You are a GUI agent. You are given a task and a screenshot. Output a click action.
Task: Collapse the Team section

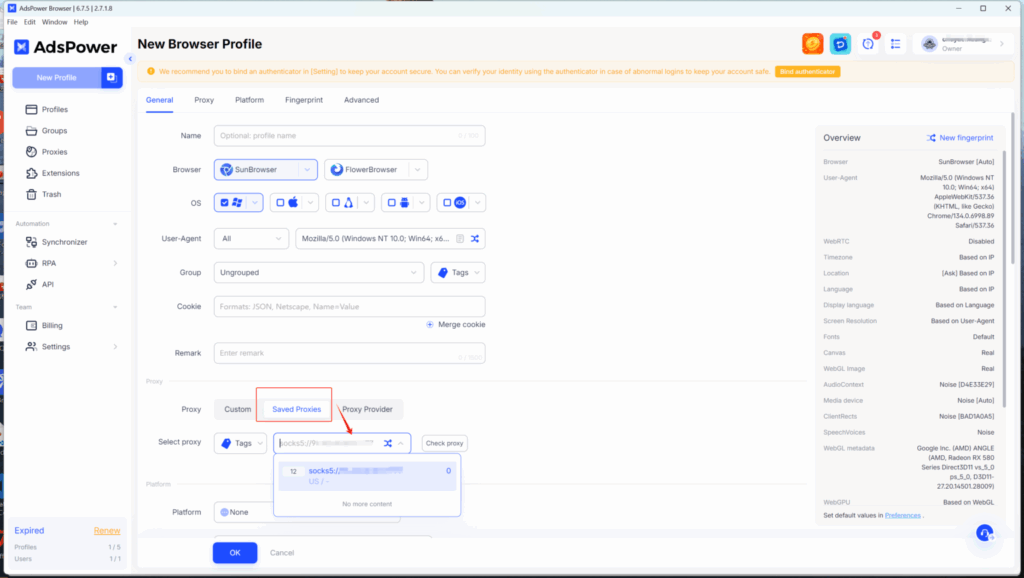coord(116,307)
